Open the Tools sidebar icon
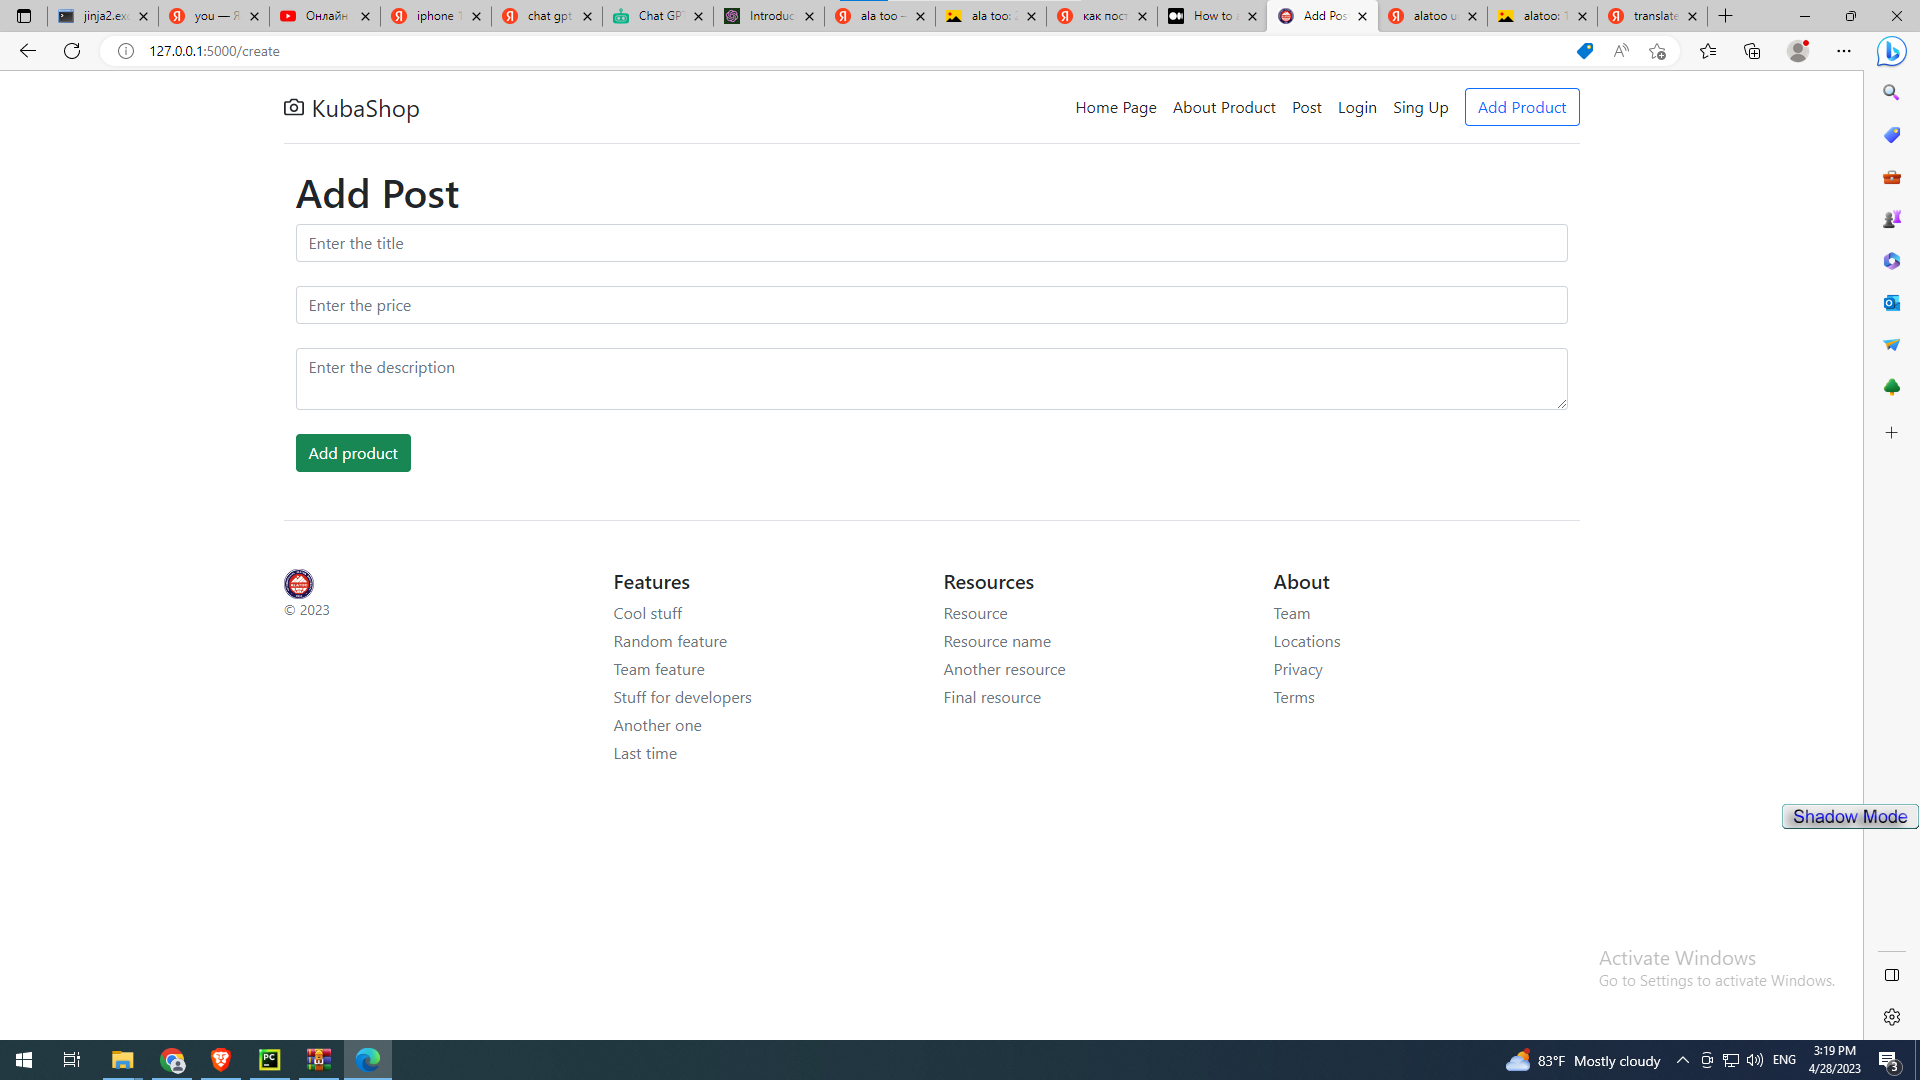The width and height of the screenshot is (1920, 1080). coord(1891,177)
